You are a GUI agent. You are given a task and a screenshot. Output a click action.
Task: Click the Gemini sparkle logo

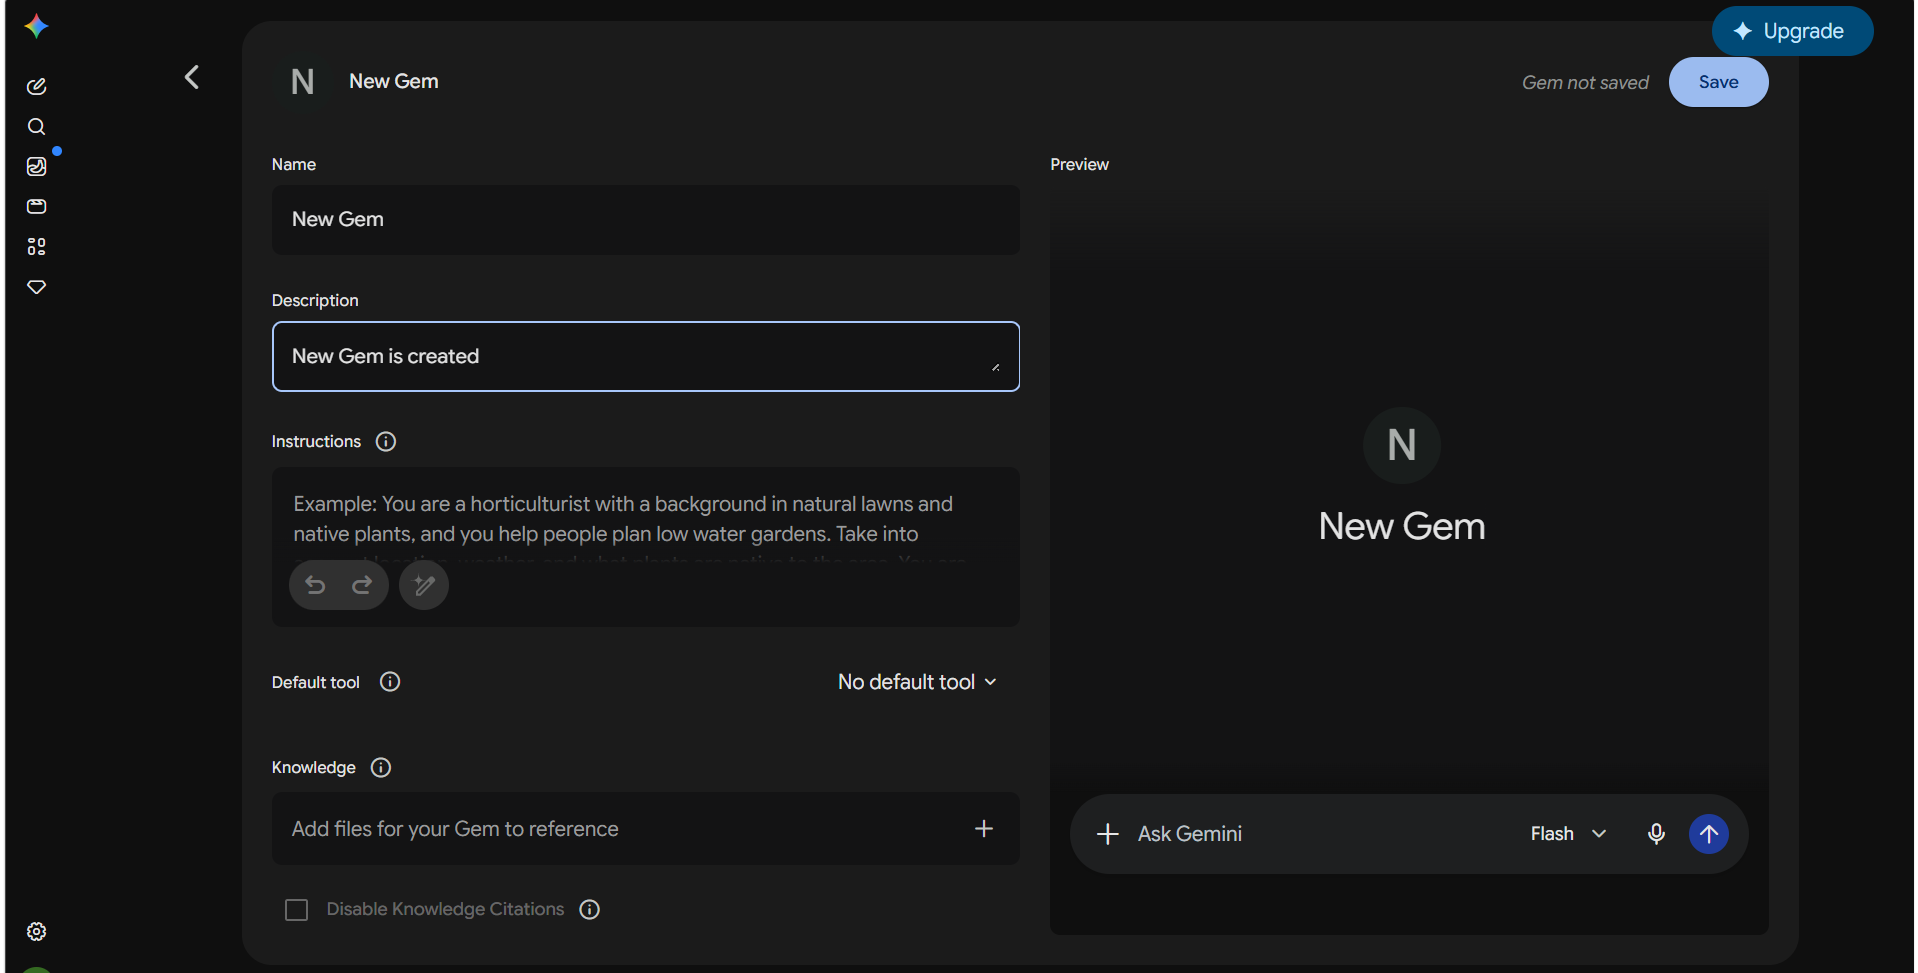37,26
